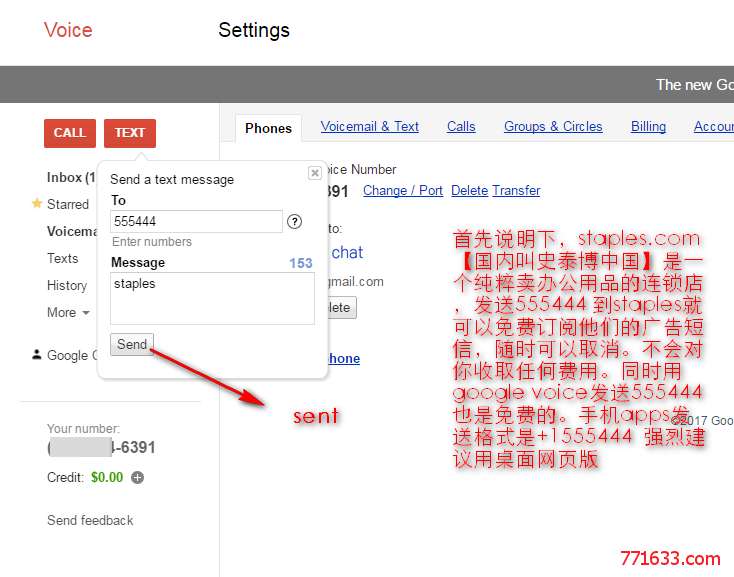Image resolution: width=734 pixels, height=577 pixels.
Task: Focus the To number field
Action: click(x=196, y=221)
